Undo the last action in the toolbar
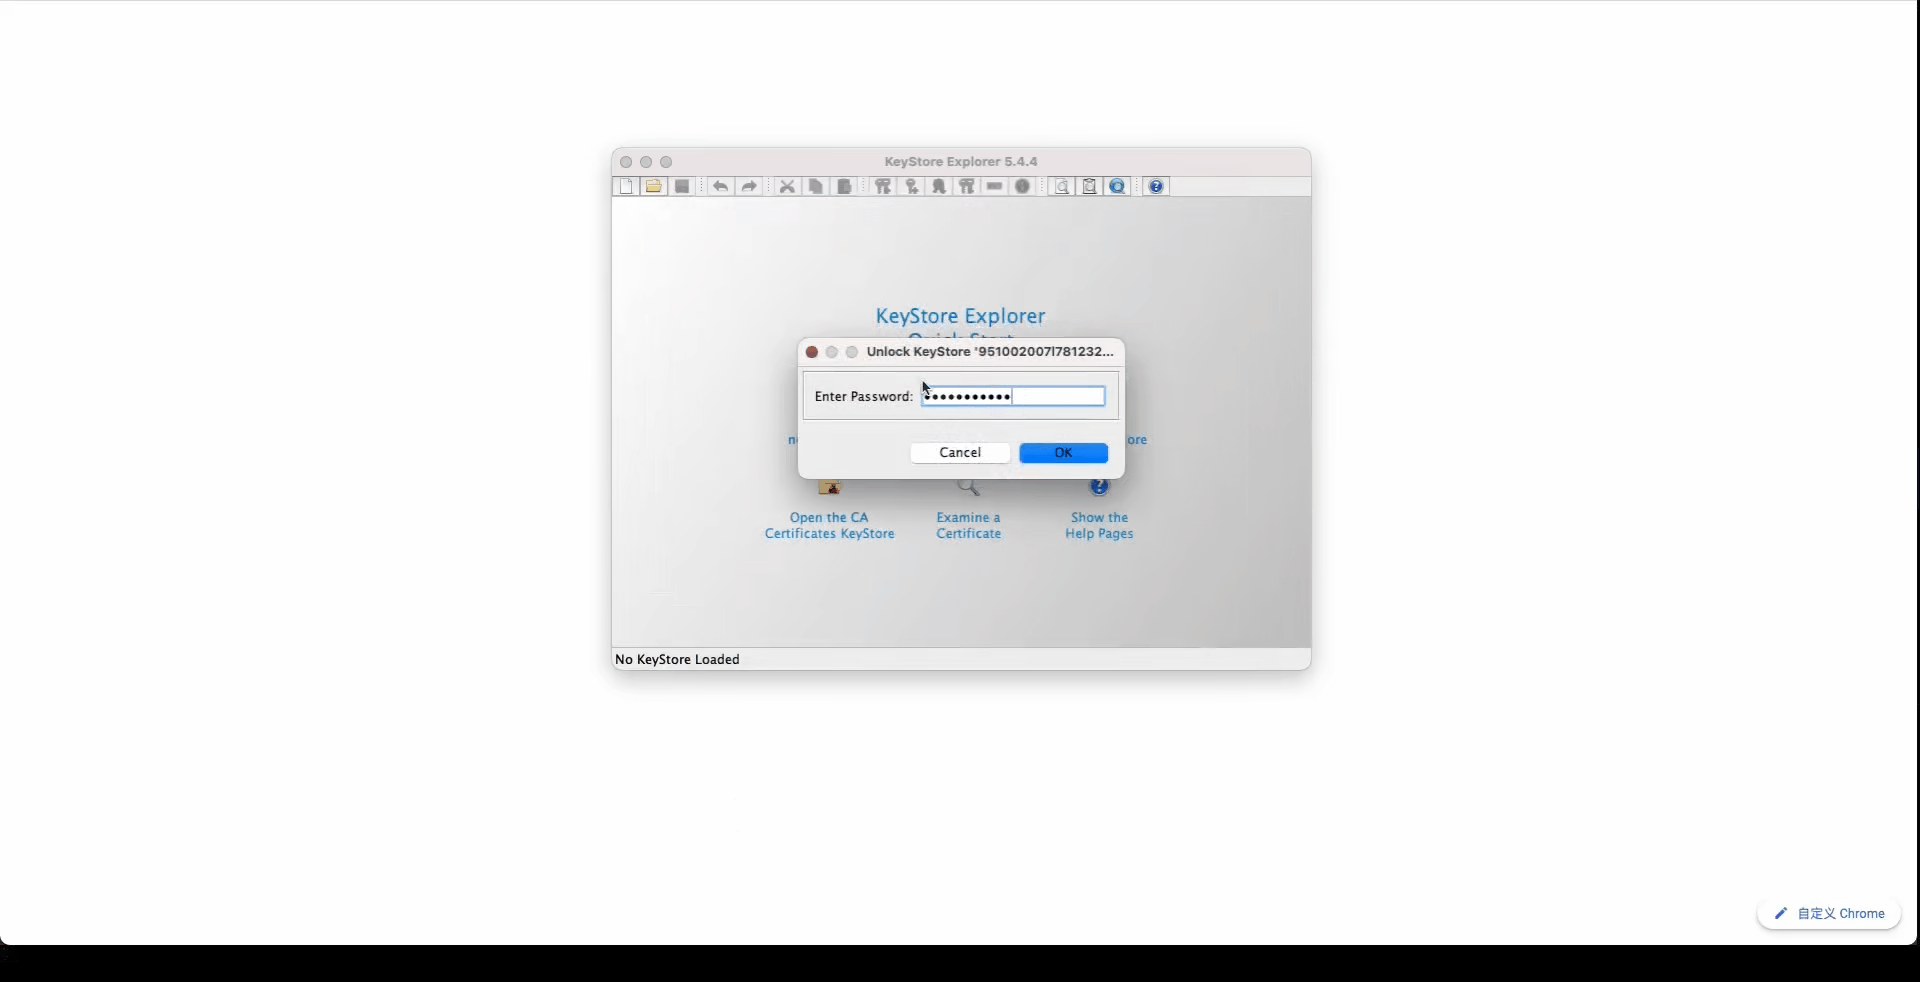Screen dimensions: 1920x982 pos(720,187)
